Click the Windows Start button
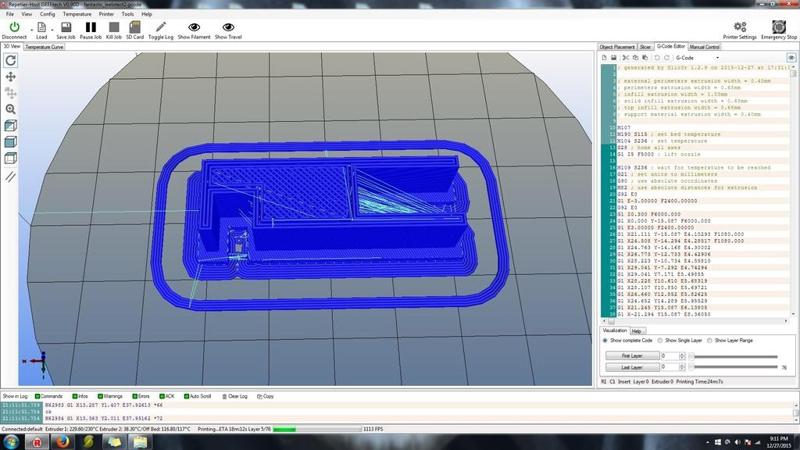Screen dimensions: 800x450 [11, 442]
